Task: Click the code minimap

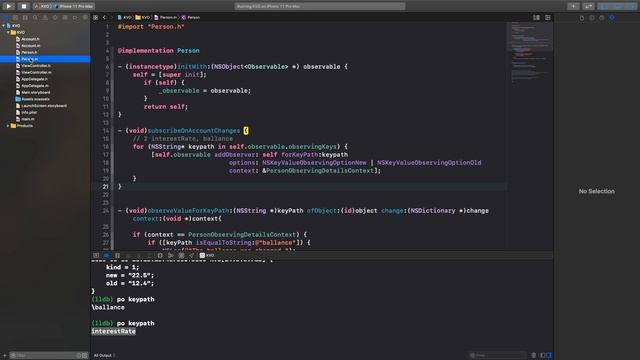Action: 529,53
